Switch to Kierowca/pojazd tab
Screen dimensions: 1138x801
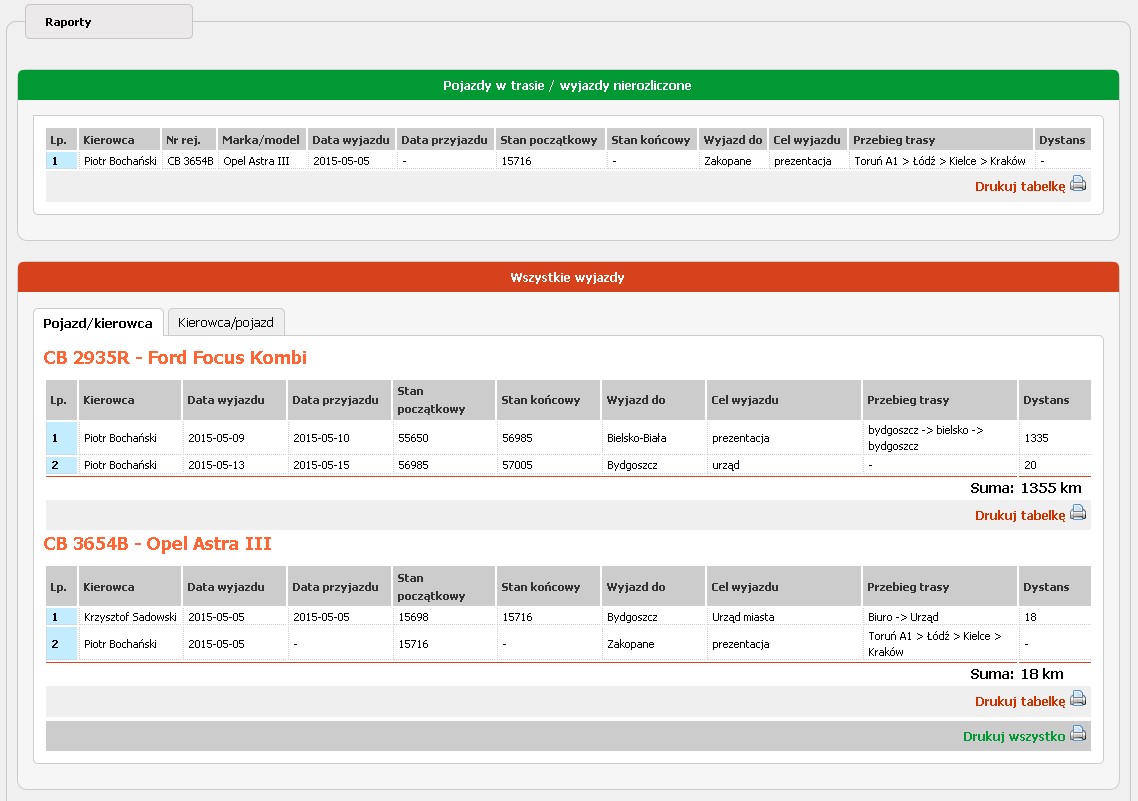click(x=226, y=322)
